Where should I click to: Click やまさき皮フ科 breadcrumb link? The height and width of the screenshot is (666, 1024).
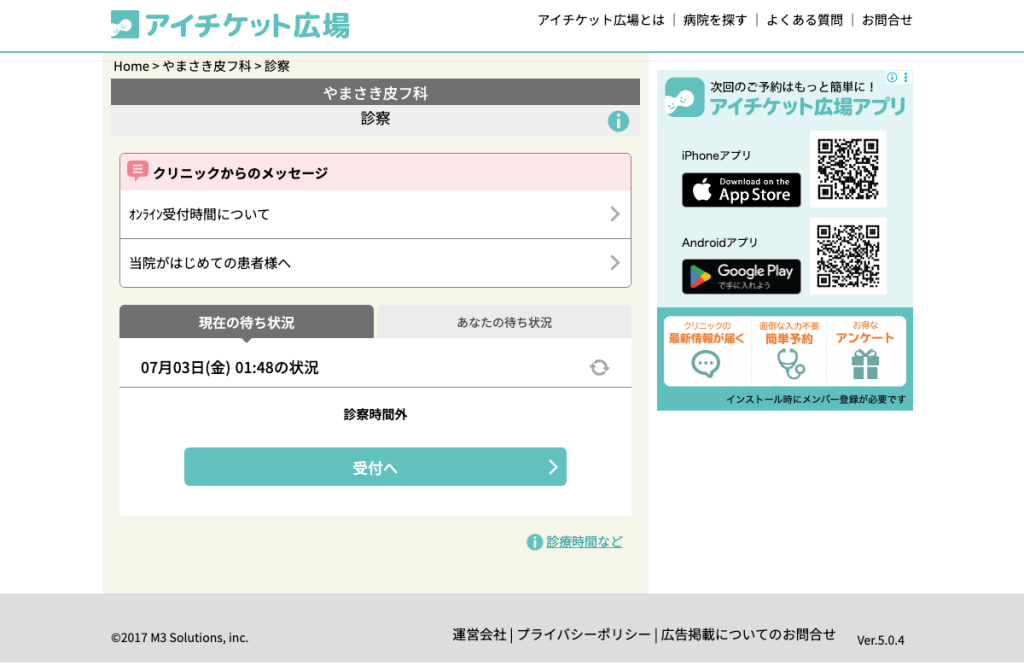pyautogui.click(x=206, y=66)
